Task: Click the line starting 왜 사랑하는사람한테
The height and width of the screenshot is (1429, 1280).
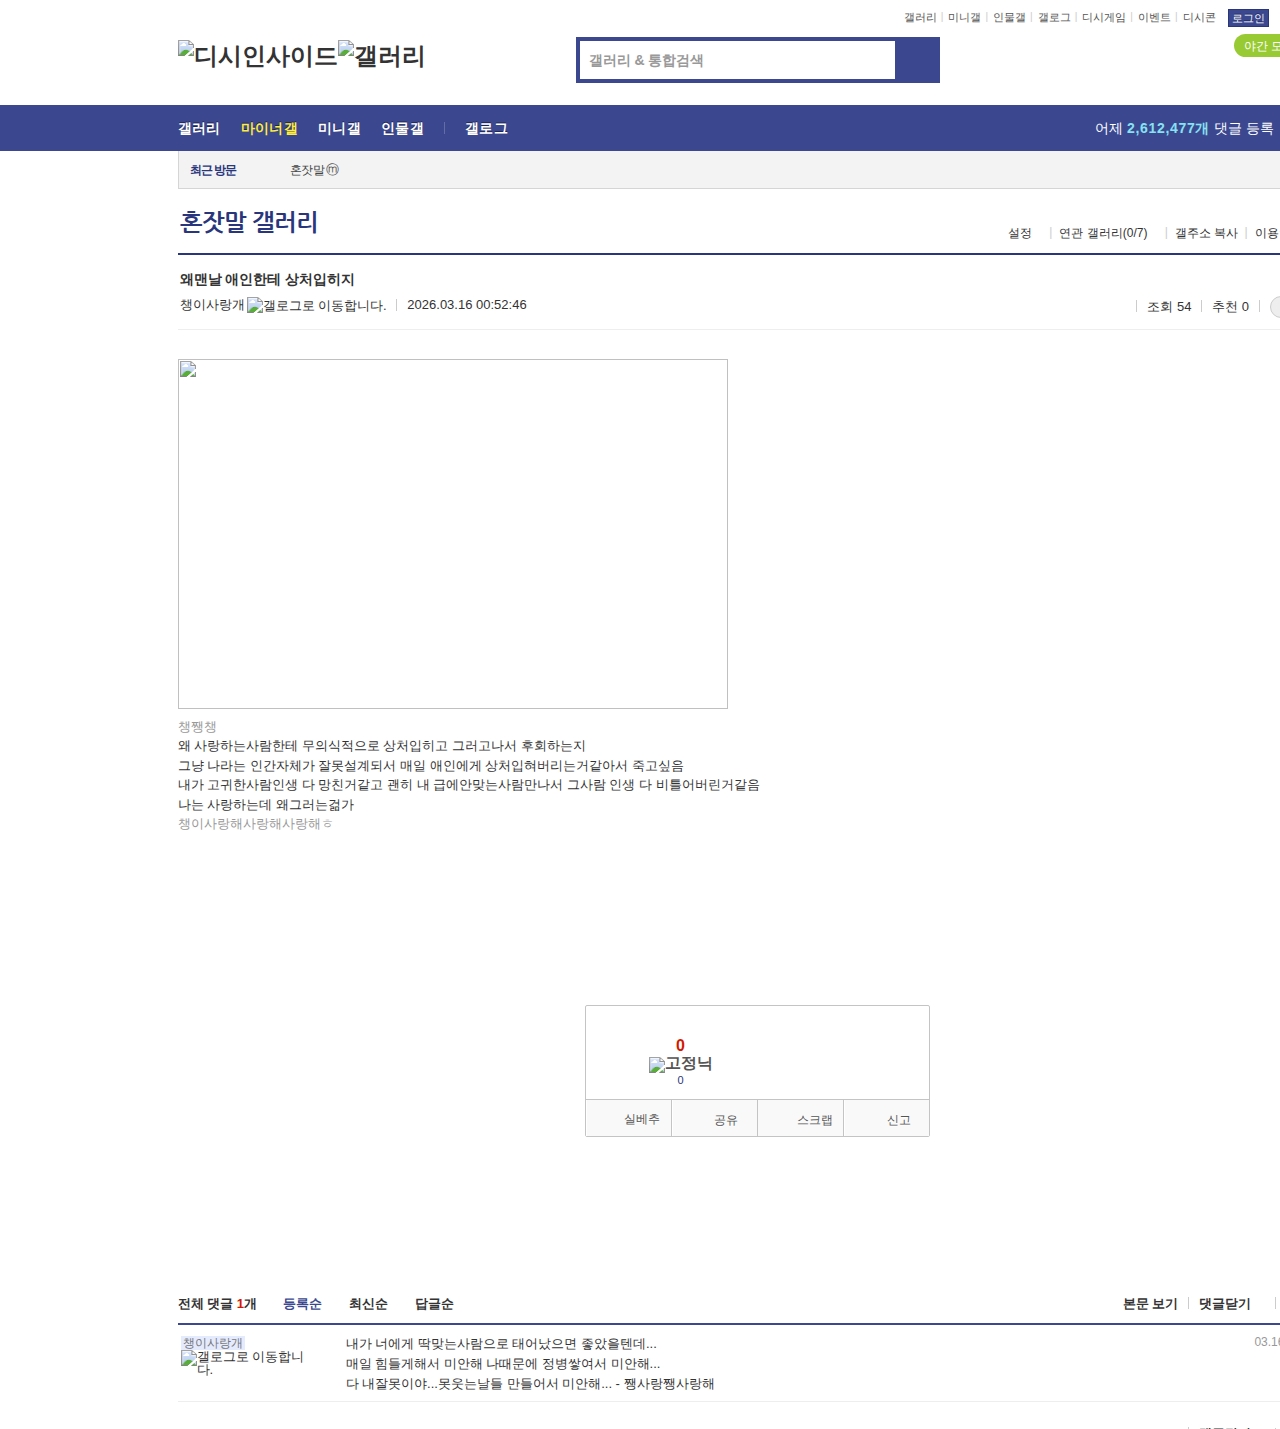Action: (382, 746)
